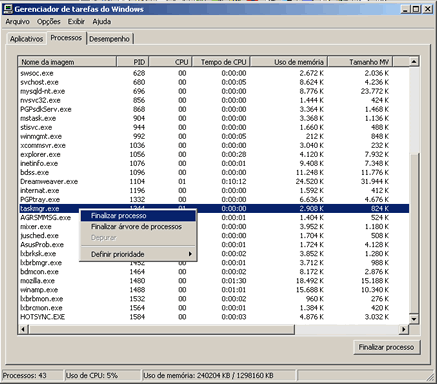Click the vertical scrollbar up arrow
Image resolution: width=437 pixels, height=384 pixels.
tap(414, 62)
